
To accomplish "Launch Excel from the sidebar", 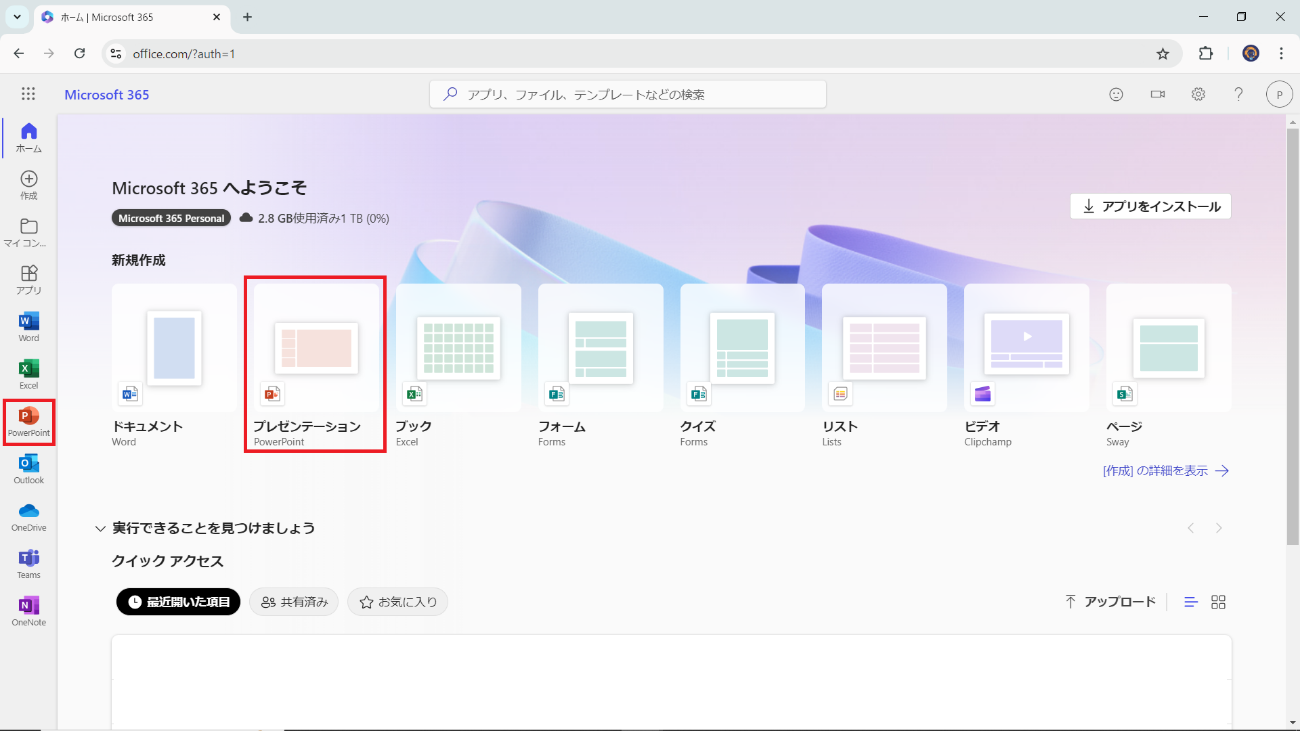I will [x=29, y=374].
